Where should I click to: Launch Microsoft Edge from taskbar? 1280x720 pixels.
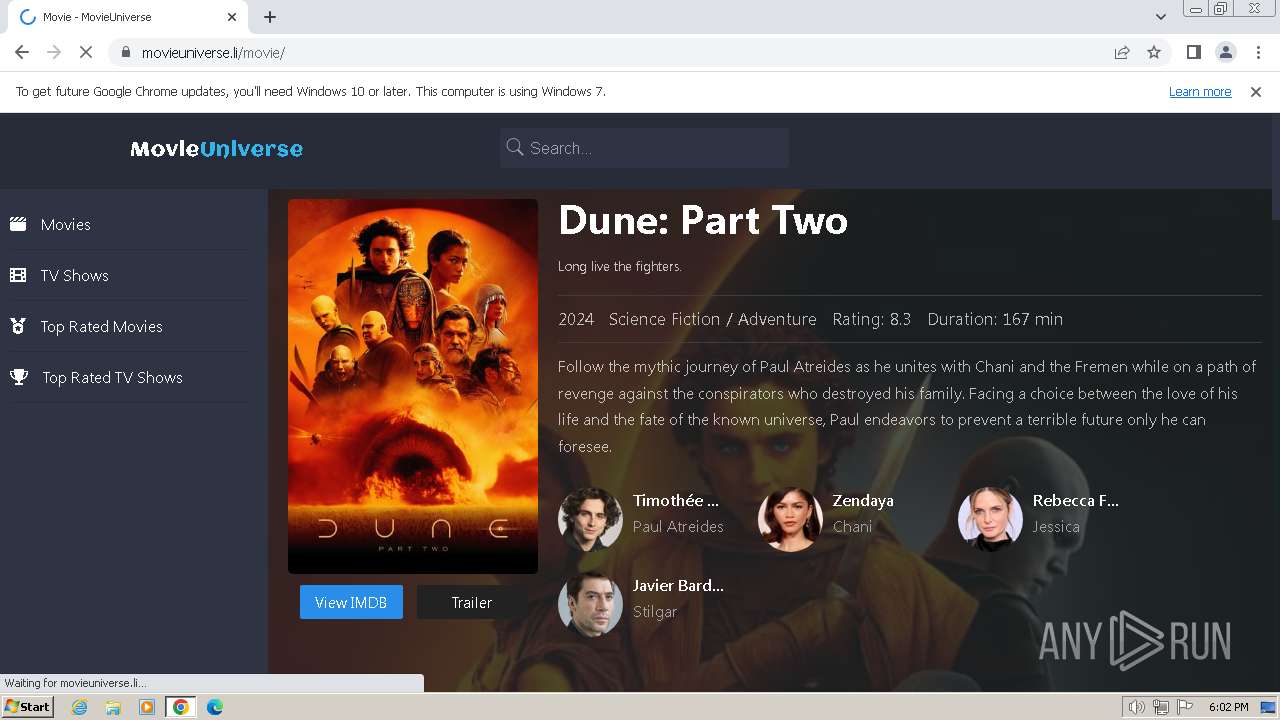click(x=215, y=707)
